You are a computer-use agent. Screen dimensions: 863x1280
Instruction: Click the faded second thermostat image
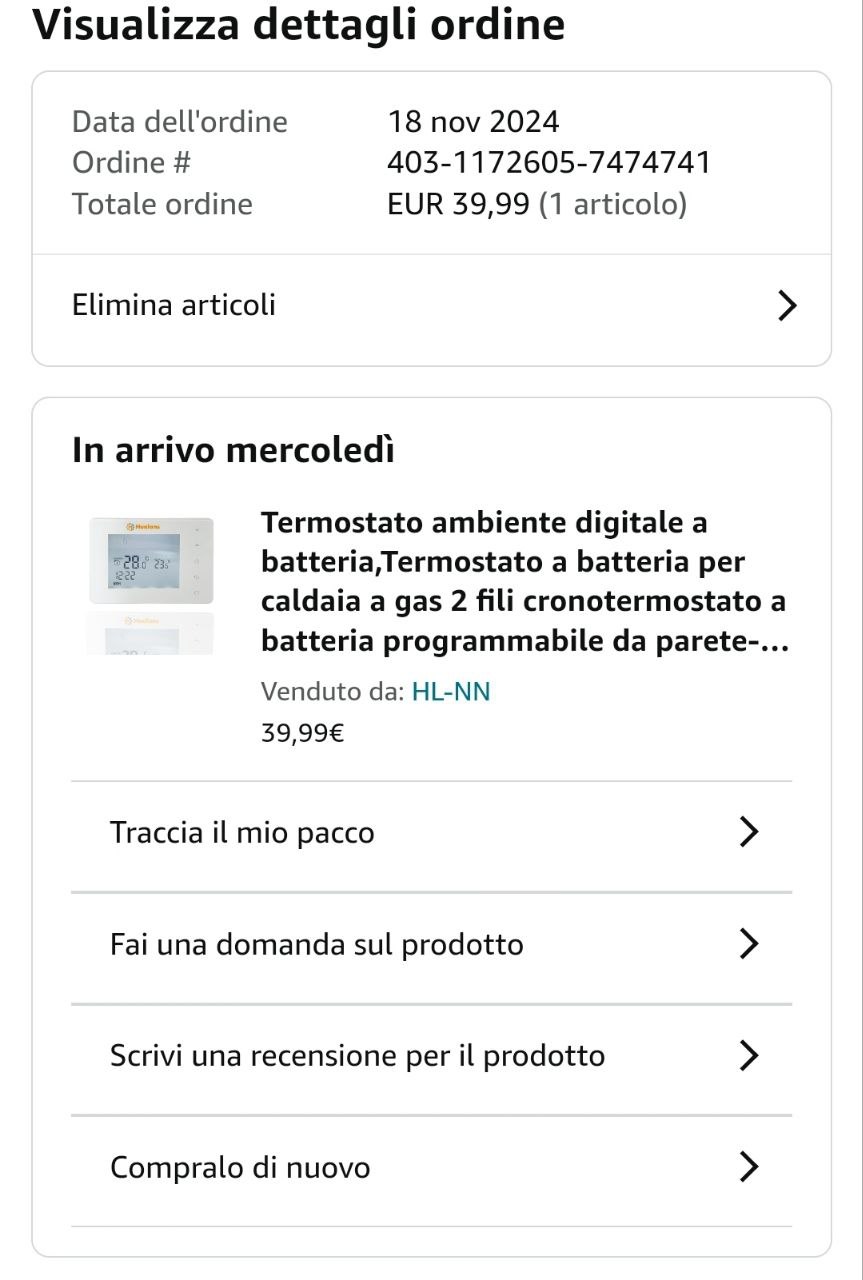pyautogui.click(x=151, y=634)
